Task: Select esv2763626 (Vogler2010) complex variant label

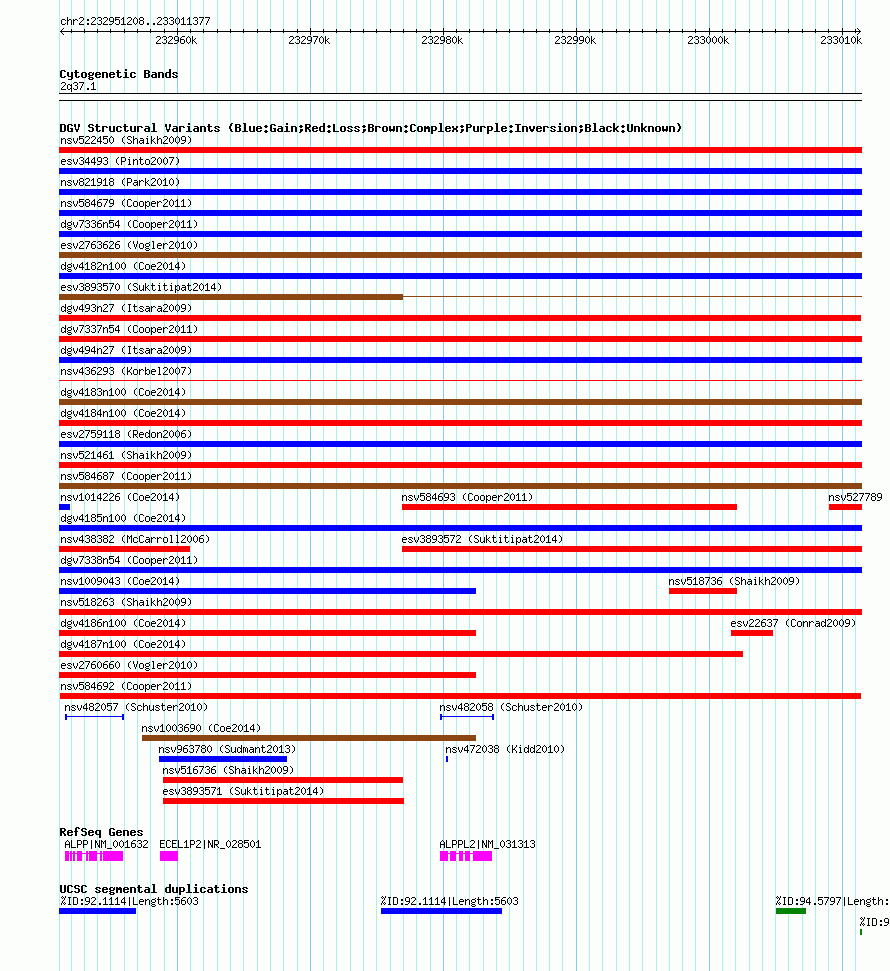Action: (129, 246)
